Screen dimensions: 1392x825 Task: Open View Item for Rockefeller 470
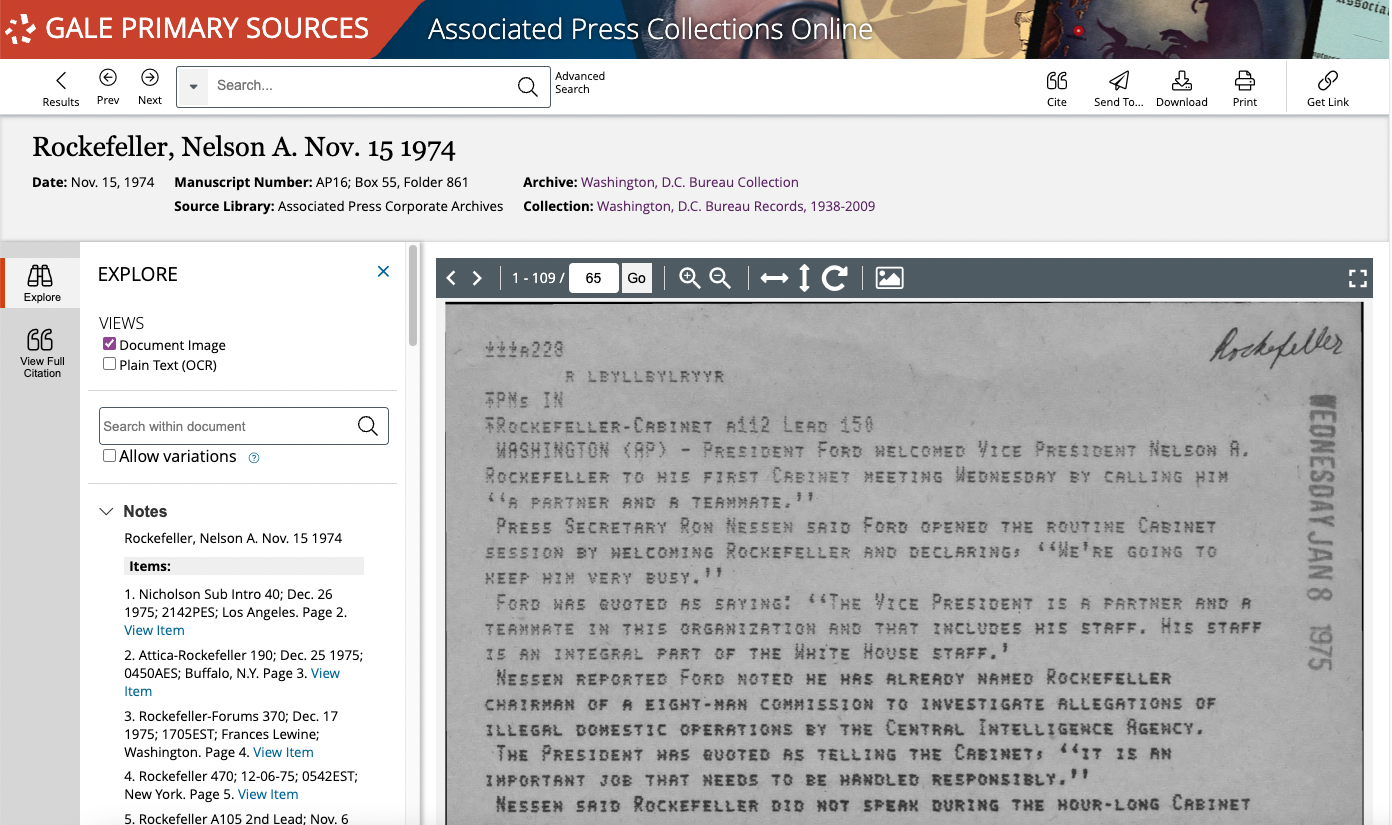(x=268, y=794)
